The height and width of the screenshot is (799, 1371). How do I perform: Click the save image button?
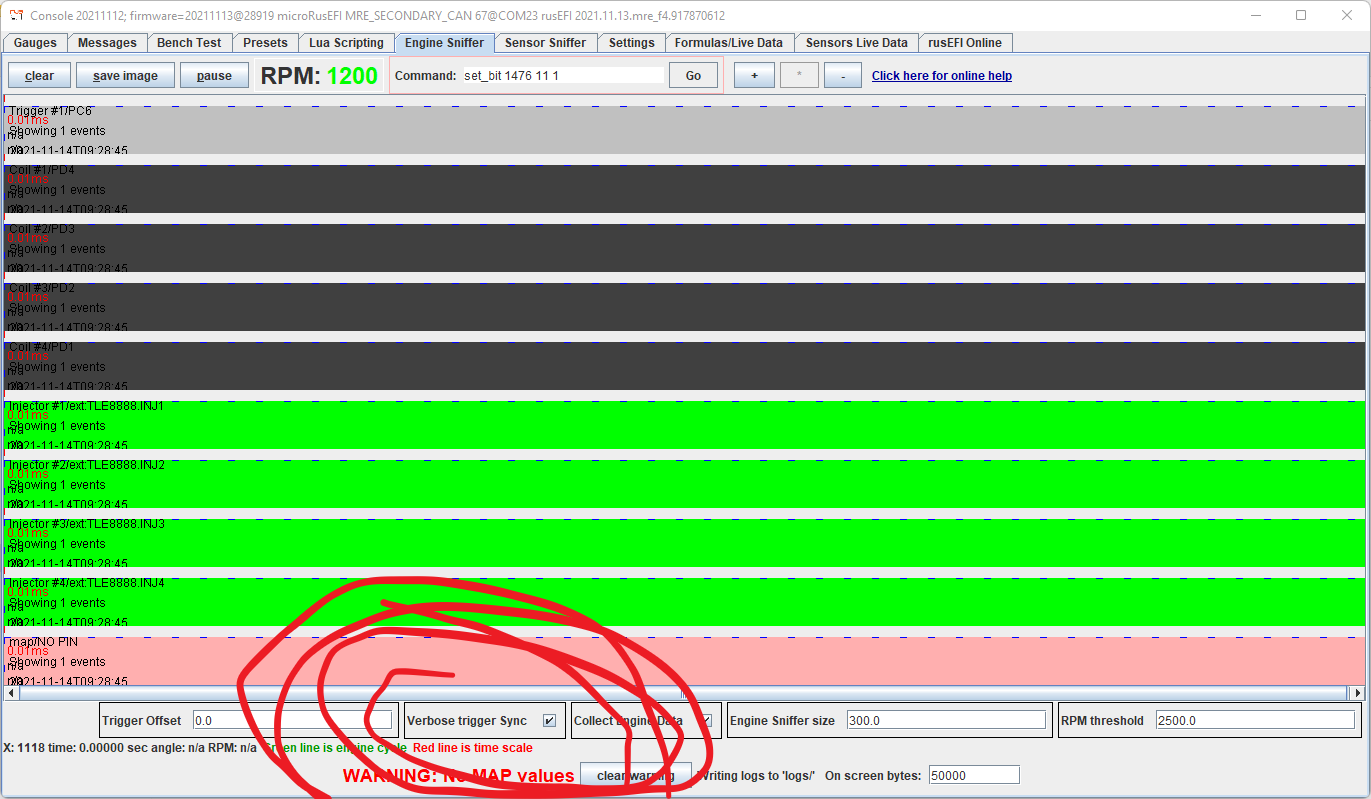pos(125,75)
